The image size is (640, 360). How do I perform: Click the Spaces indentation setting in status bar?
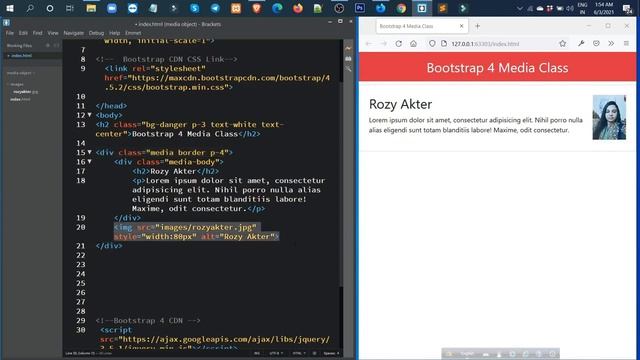click(x=331, y=353)
